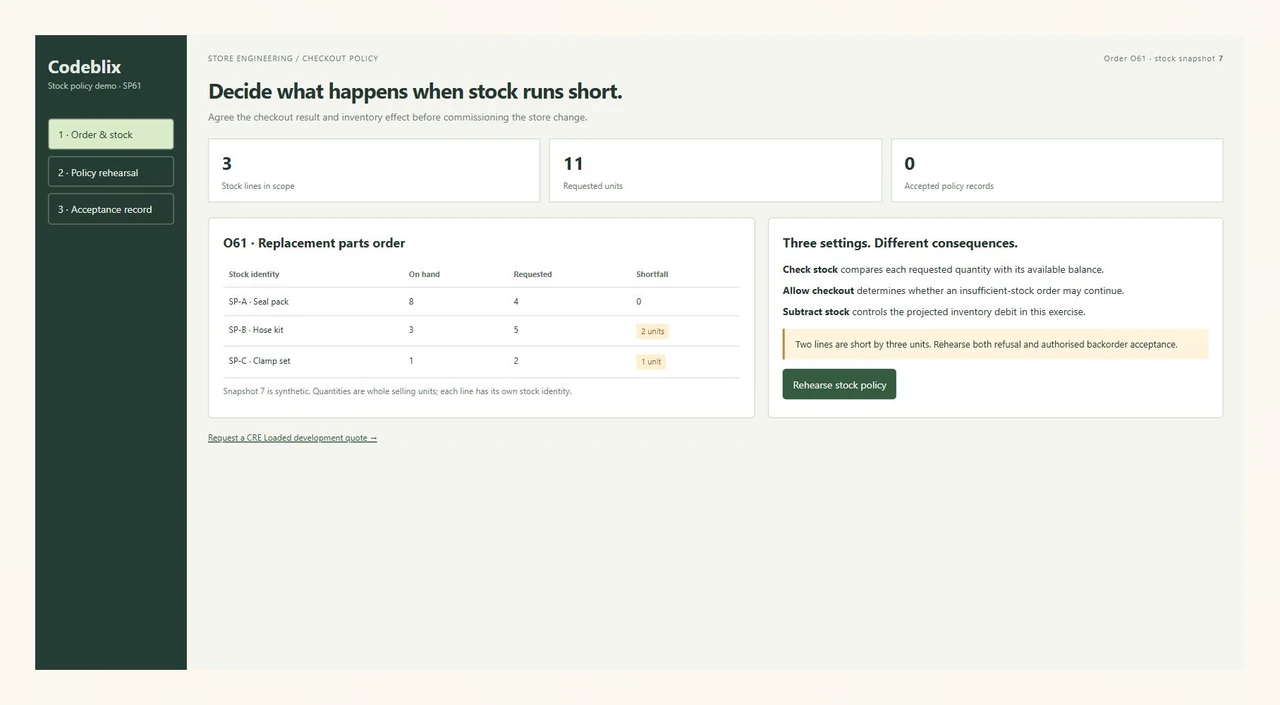Follow the CRE Loaded development quote link
The image size is (1280, 705).
coord(292,438)
